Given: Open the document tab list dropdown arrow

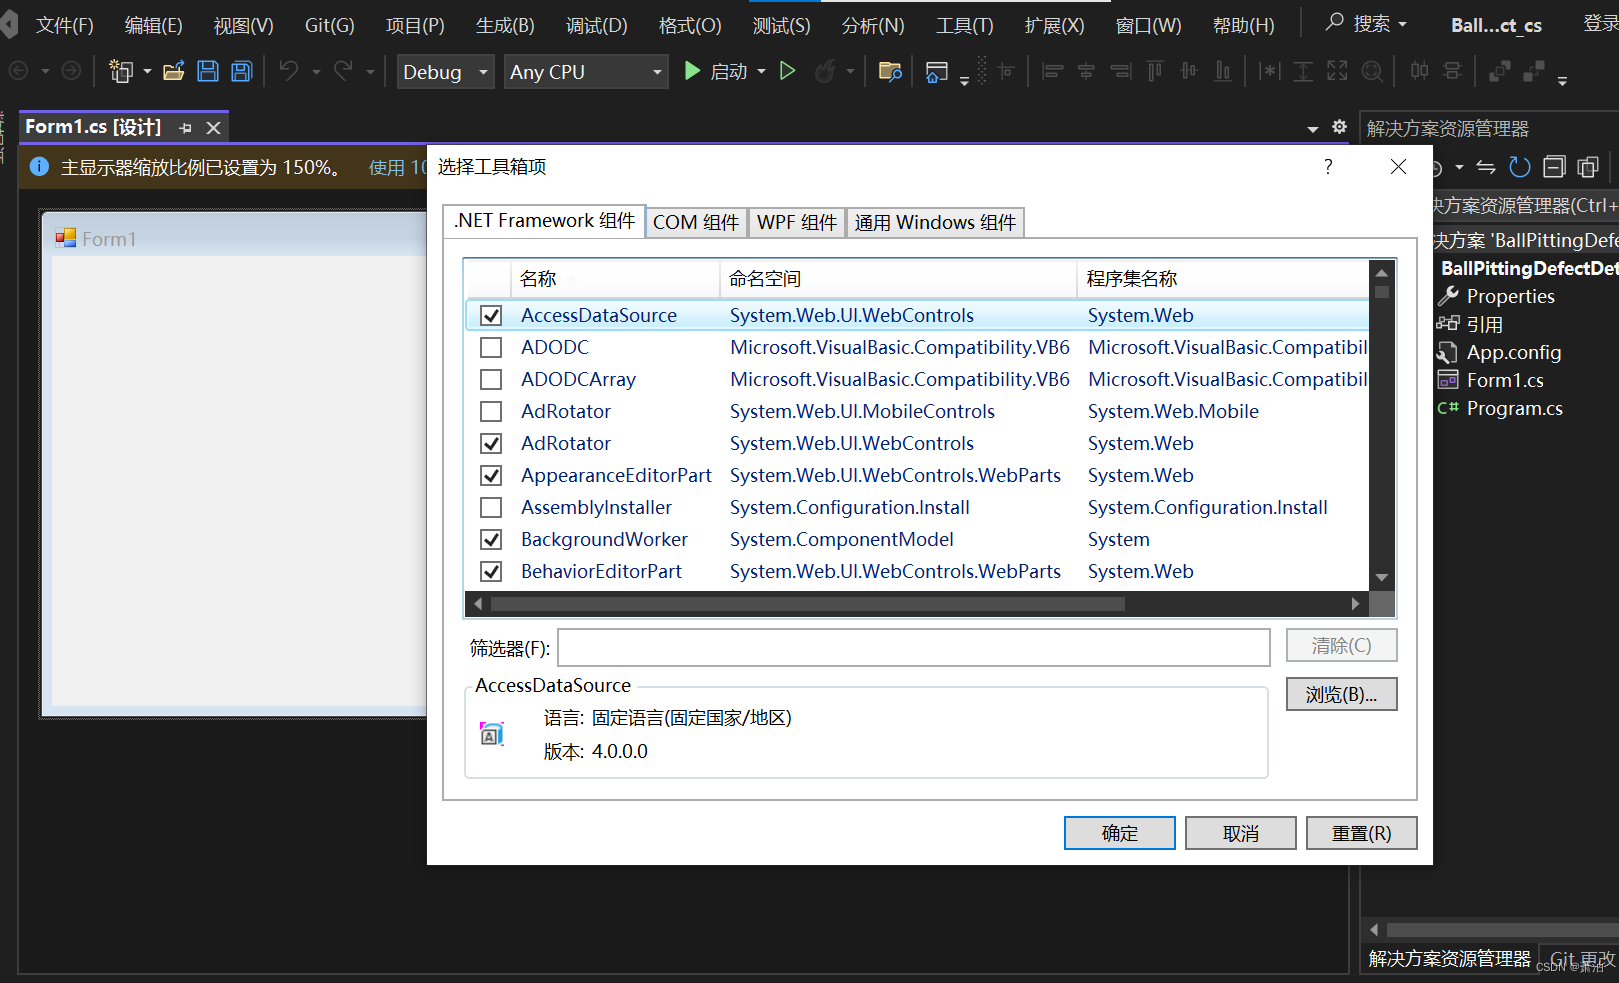Looking at the screenshot, I should click(x=1312, y=129).
